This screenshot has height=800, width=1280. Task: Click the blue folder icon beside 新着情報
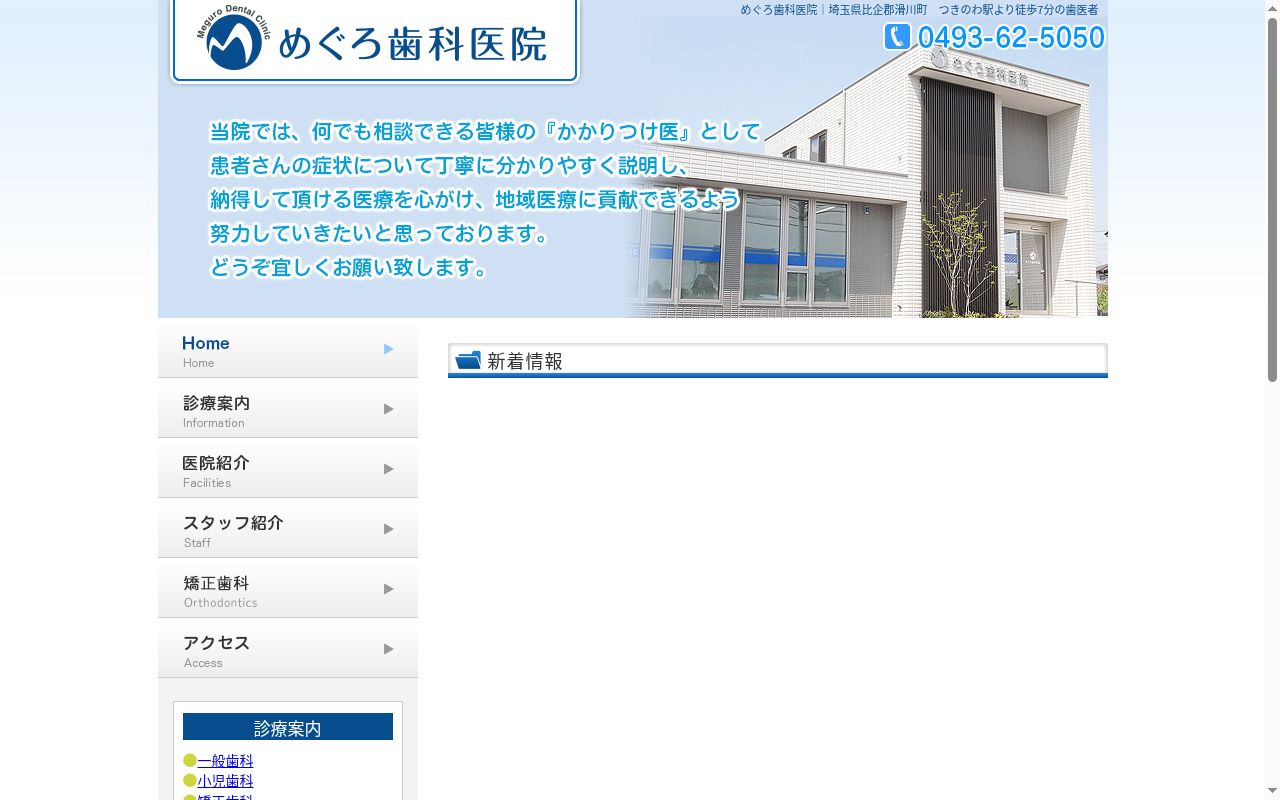(x=468, y=360)
